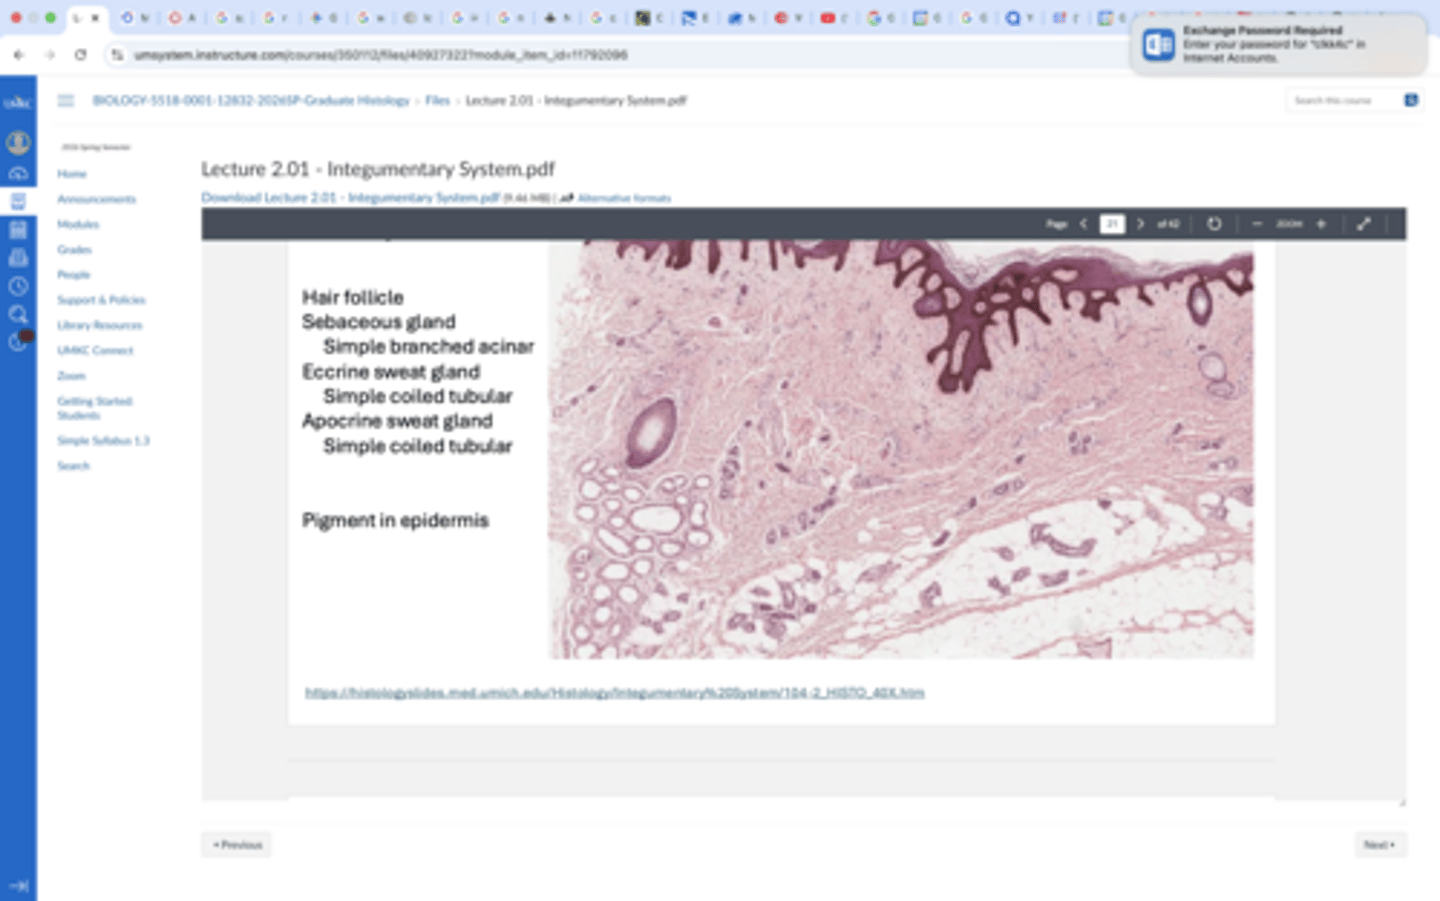Screen dimensions: 1440x901
Task: Click the "Eccrine sweat gland" text on the slide
Action: coord(391,372)
